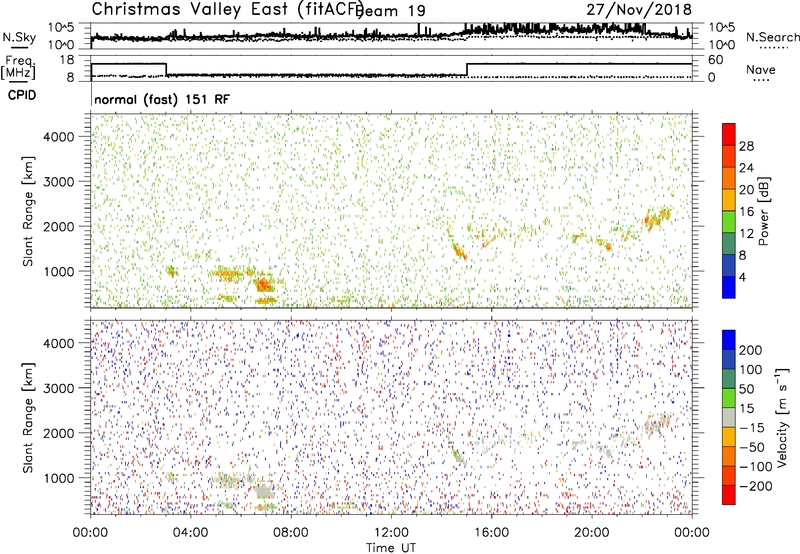Screen dimensions: 800x554
Task: Click the light green 15–50 Velocity colorbar segment
Action: coord(729,398)
